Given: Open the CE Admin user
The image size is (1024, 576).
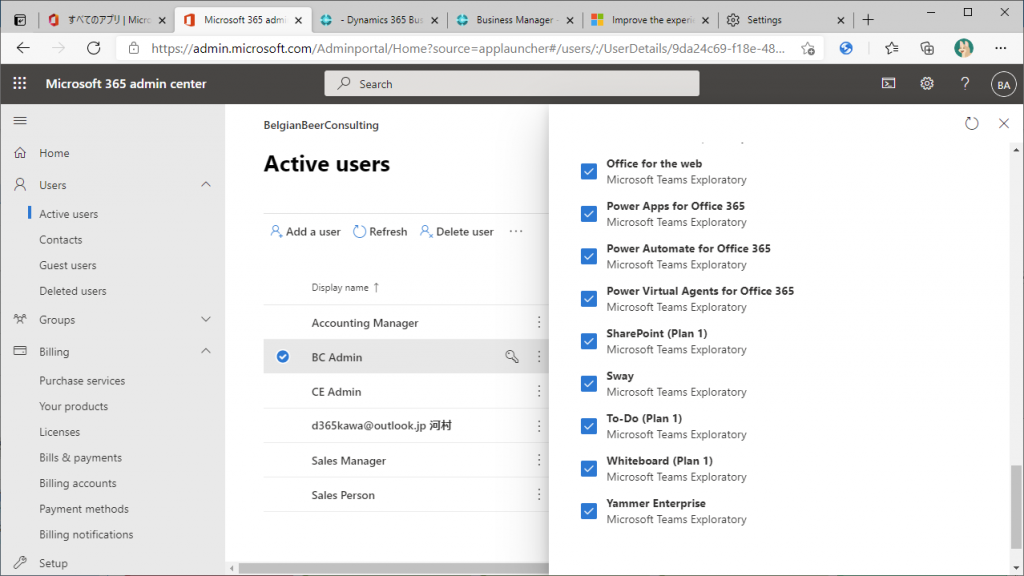Looking at the screenshot, I should point(336,392).
